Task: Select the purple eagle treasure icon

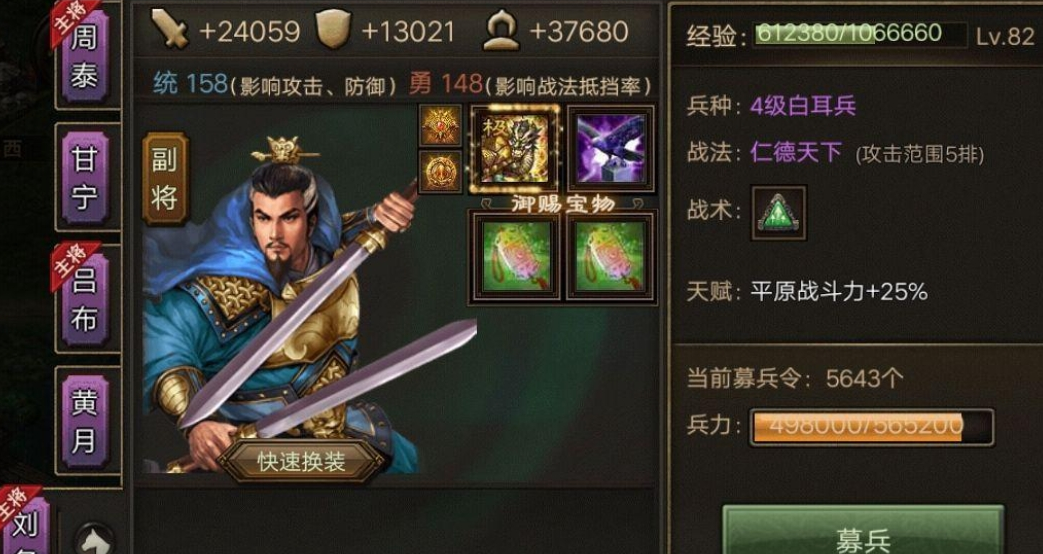Action: click(611, 149)
